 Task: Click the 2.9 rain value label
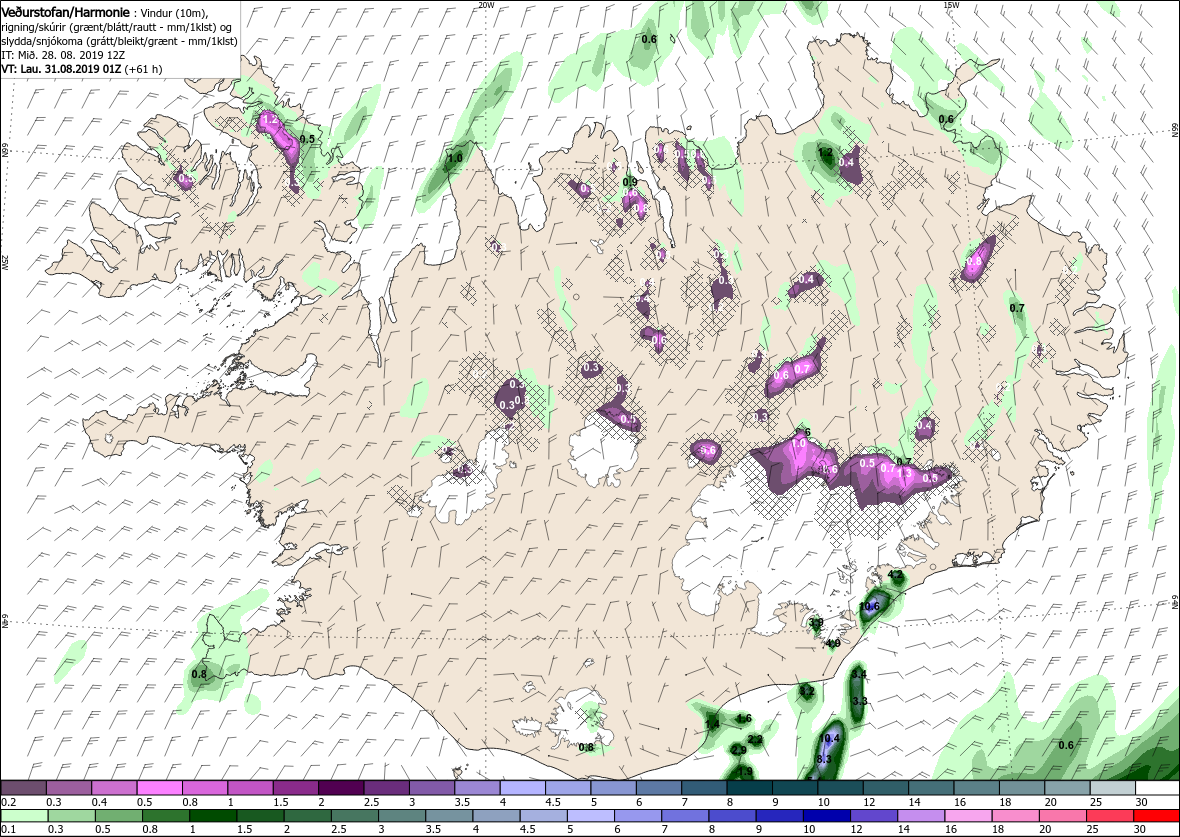tap(739, 750)
